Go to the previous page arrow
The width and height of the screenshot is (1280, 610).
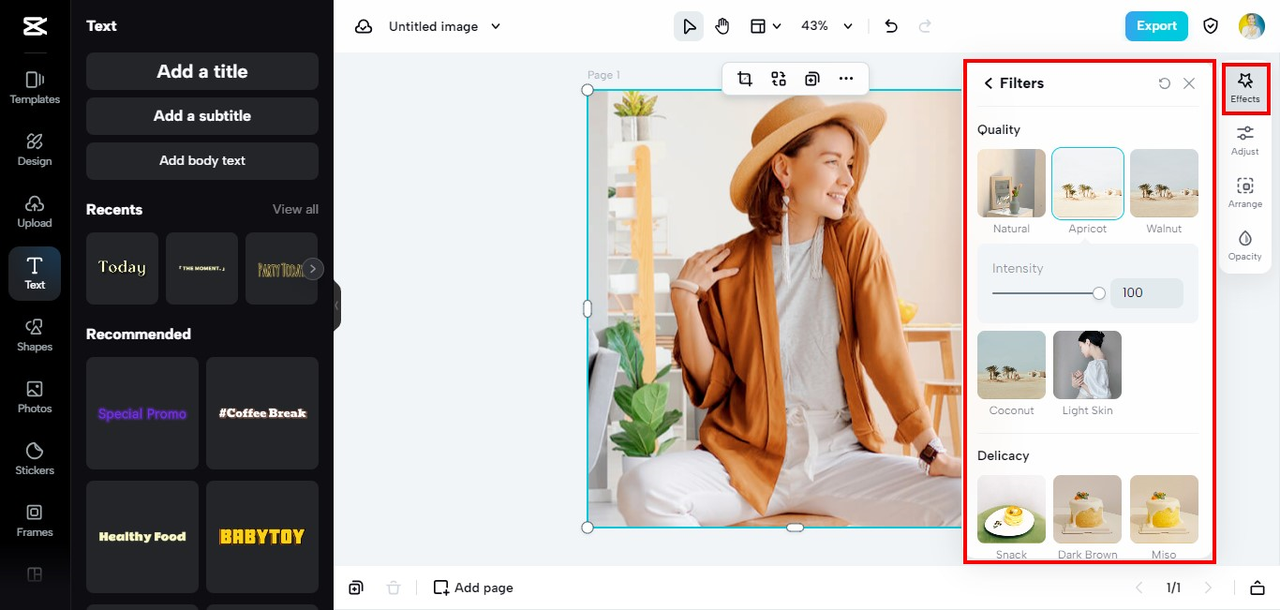click(x=1138, y=588)
